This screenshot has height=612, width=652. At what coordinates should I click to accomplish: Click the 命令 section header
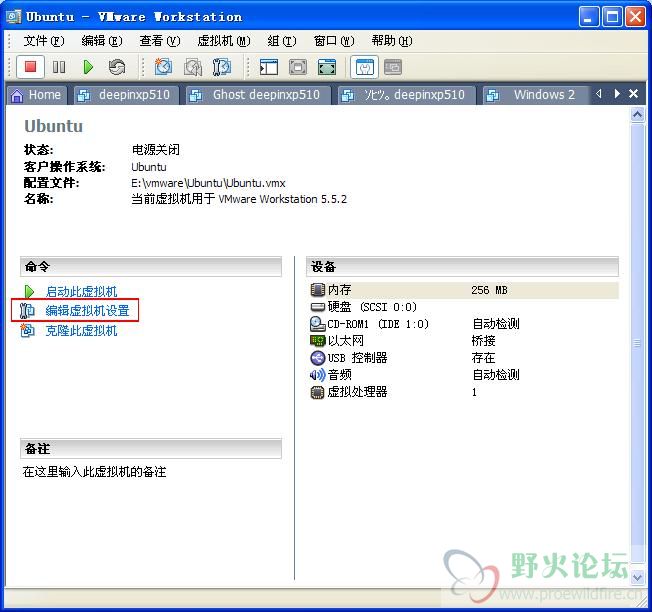151,267
